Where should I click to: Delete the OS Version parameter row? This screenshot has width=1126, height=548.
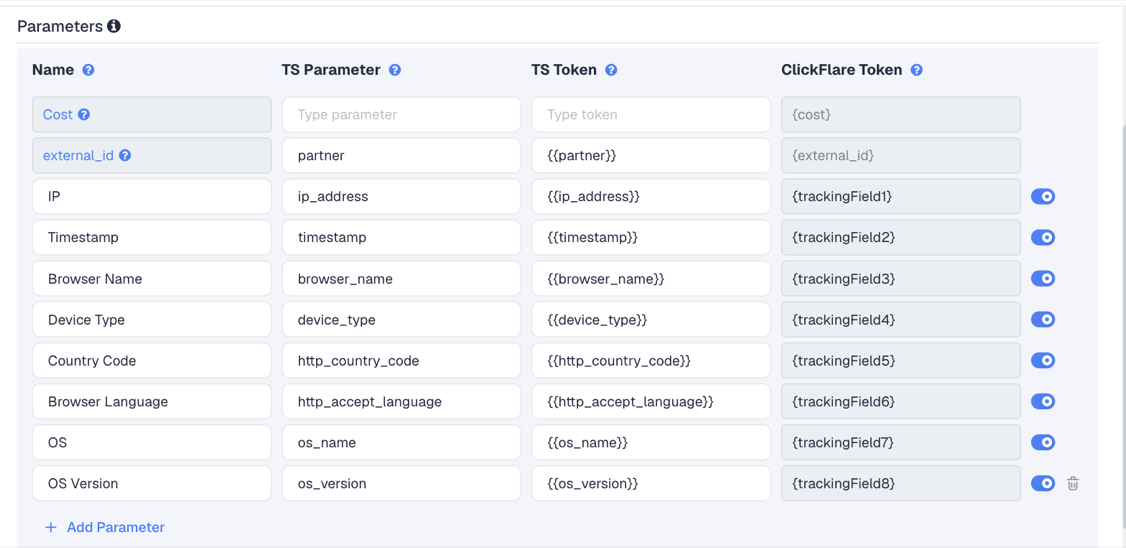[x=1073, y=483]
